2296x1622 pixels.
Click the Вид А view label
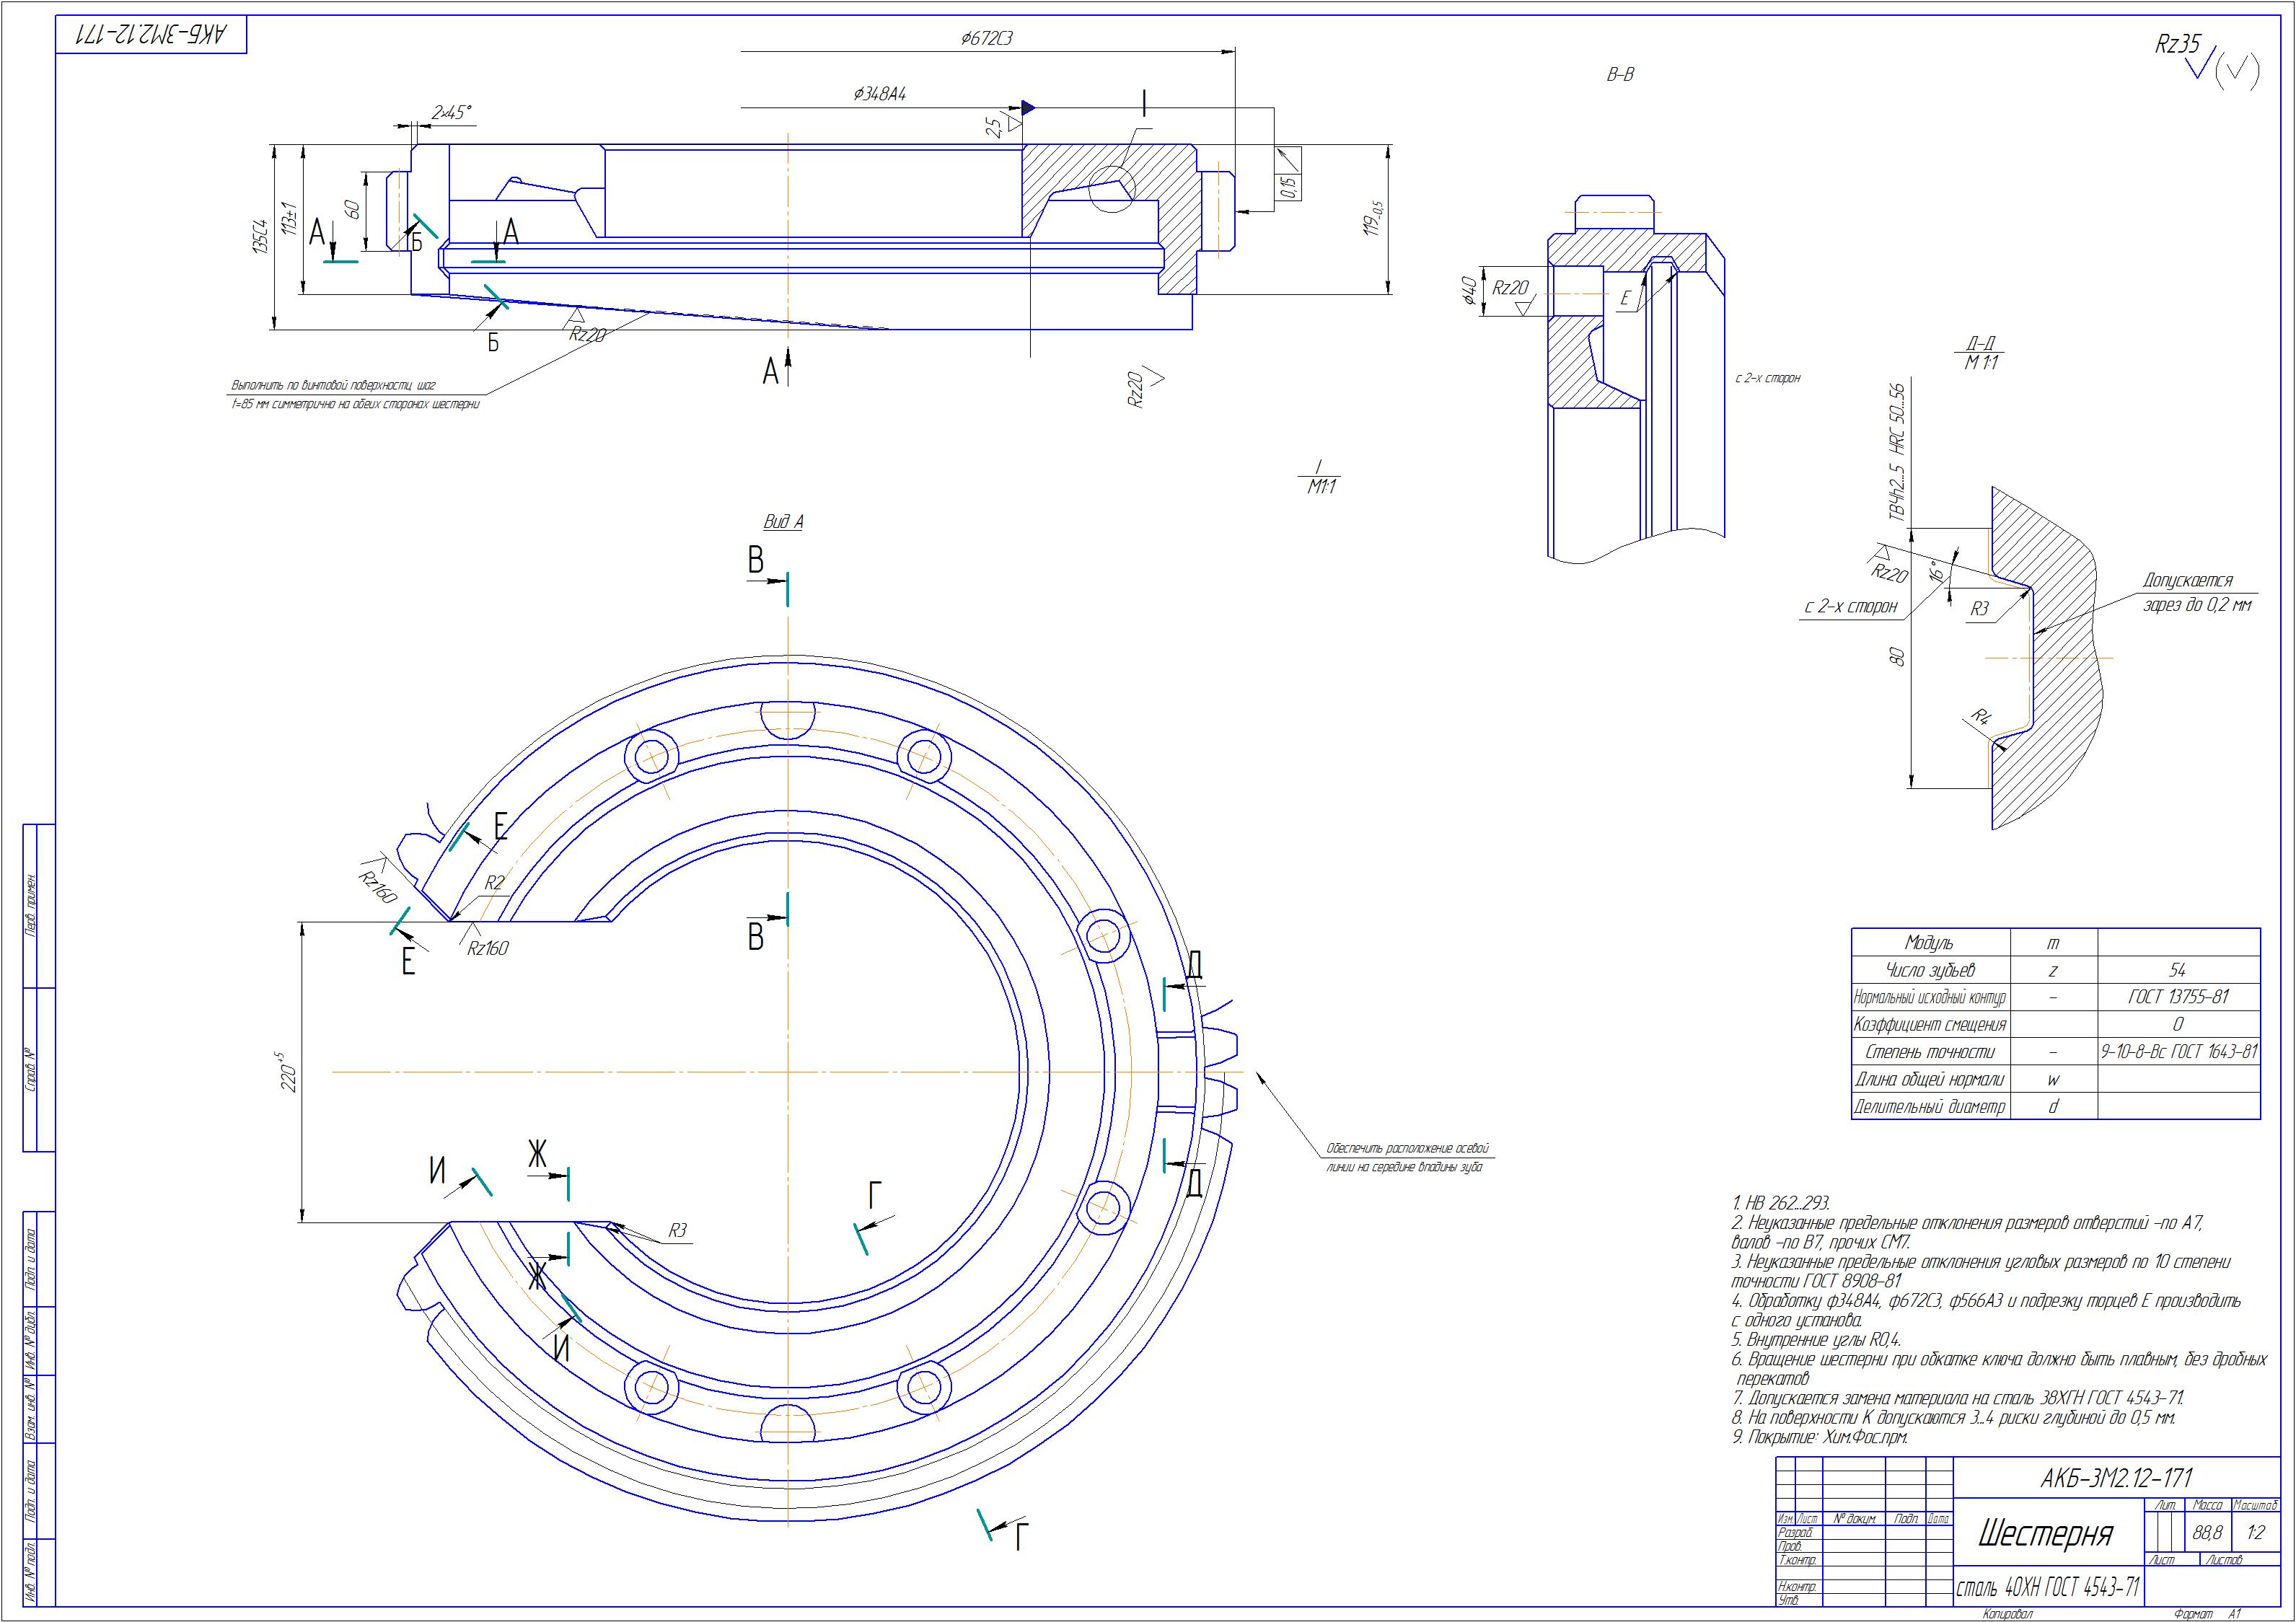click(783, 521)
